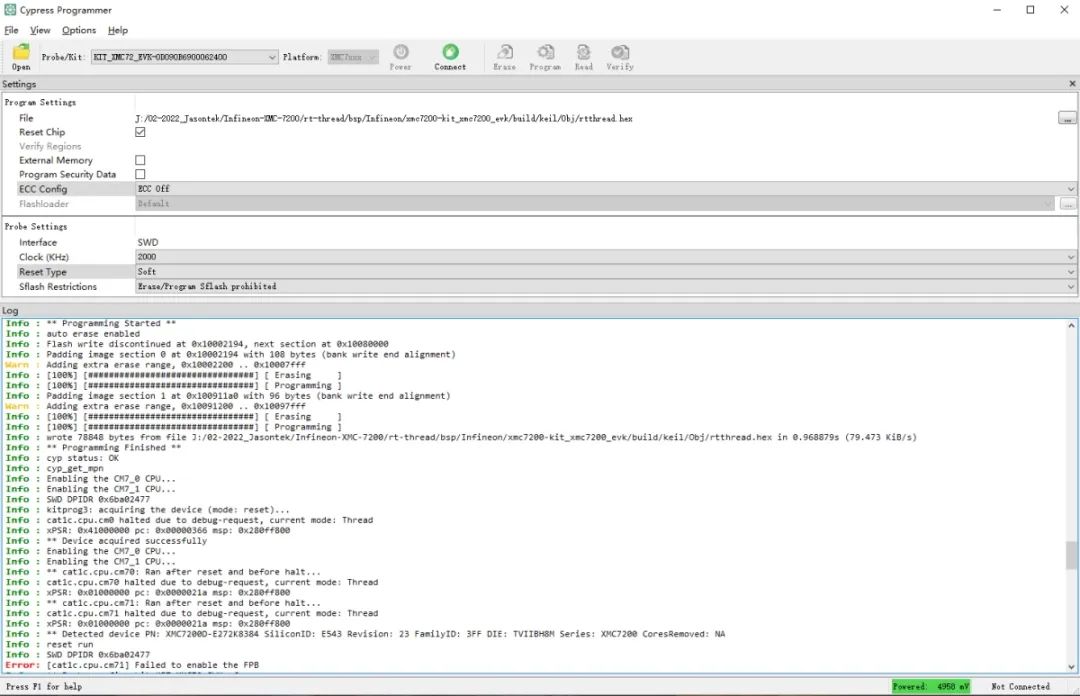Toggle the Reset Chip checkbox
The width and height of the screenshot is (1080, 696).
pos(140,132)
